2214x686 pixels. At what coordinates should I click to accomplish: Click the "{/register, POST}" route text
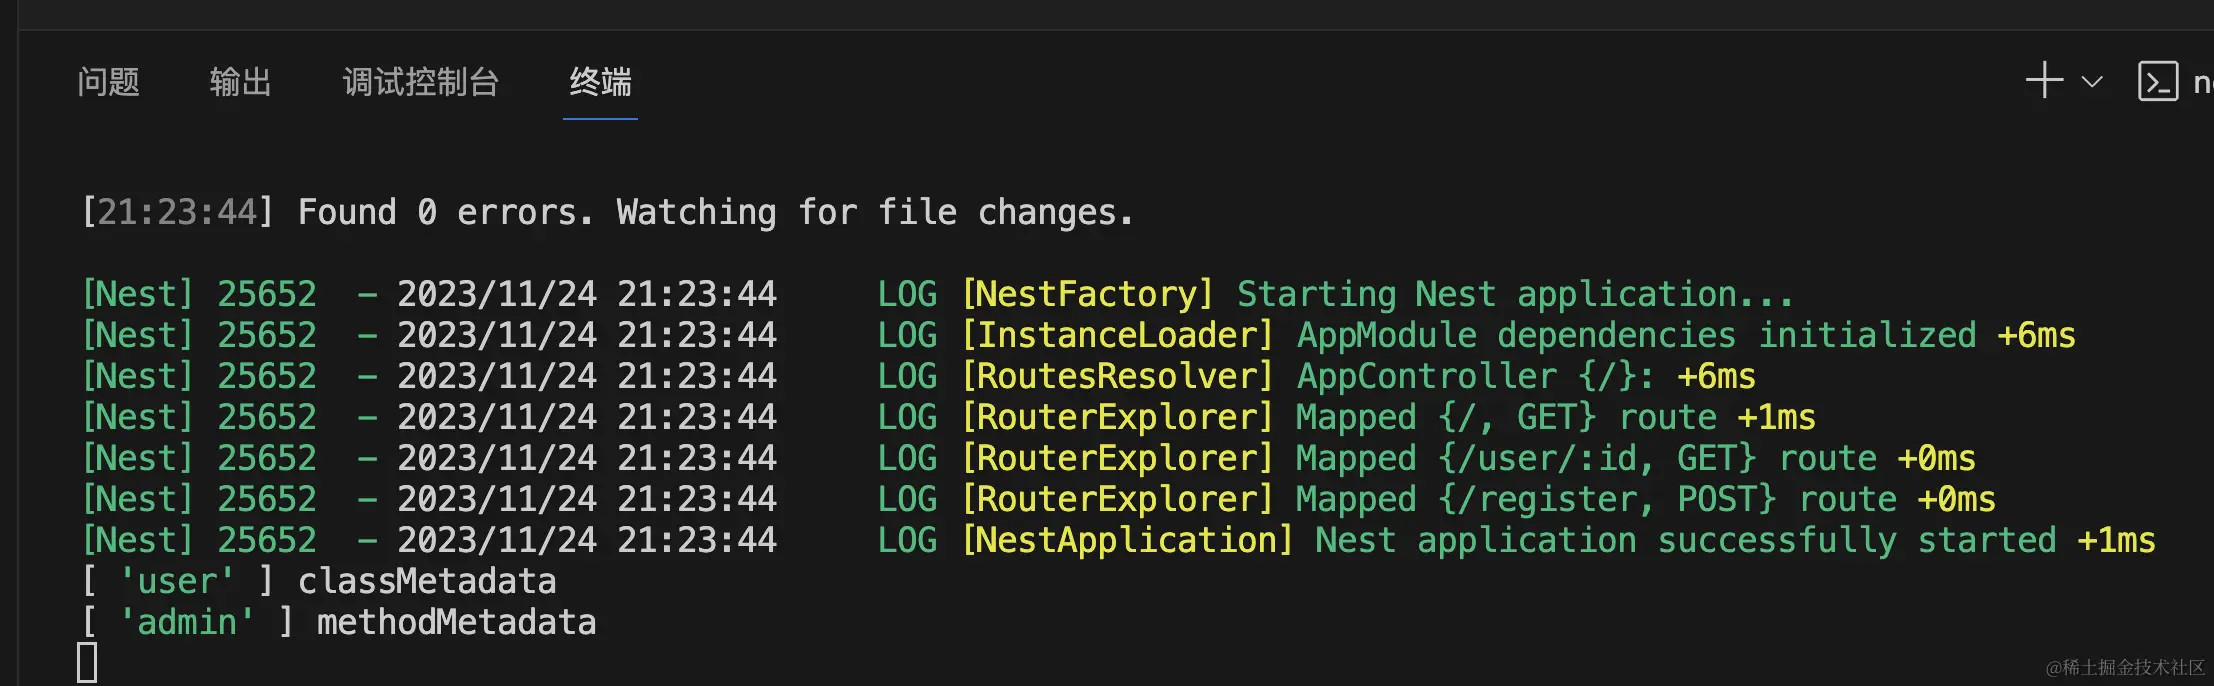coord(1607,499)
